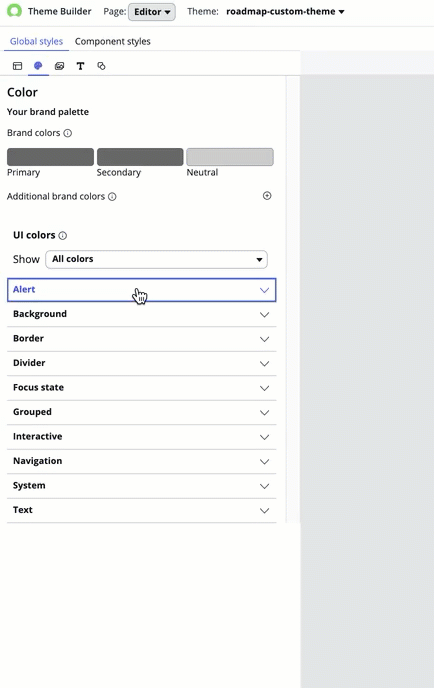Open the roadmap-custom-theme theme dropdown

click(x=285, y=12)
